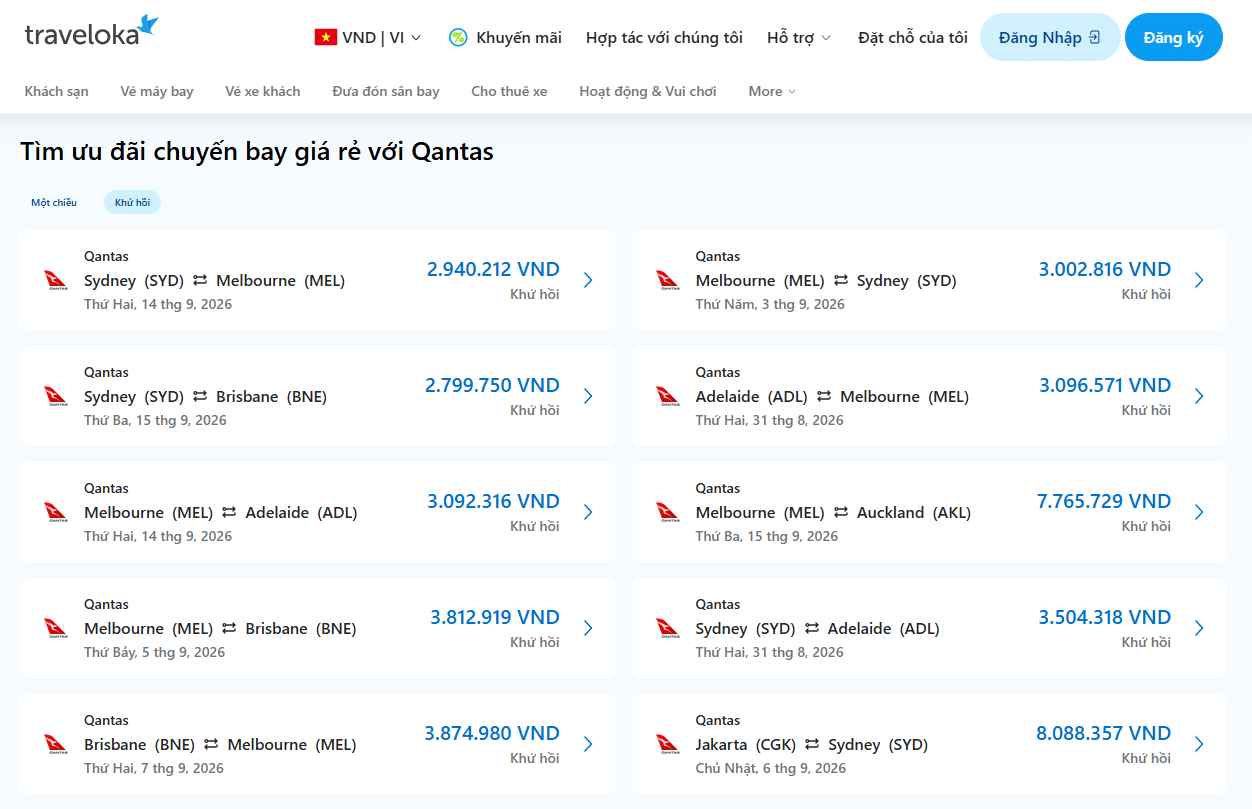The height and width of the screenshot is (809, 1252).
Task: Open Hợp tác với chúng tôi link
Action: coord(664,38)
